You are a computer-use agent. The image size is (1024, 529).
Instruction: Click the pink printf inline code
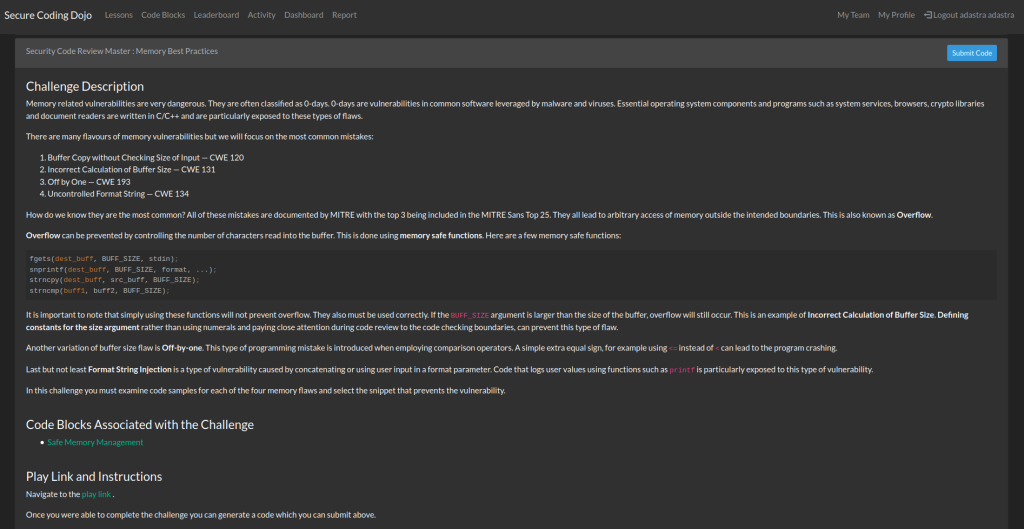click(x=682, y=370)
